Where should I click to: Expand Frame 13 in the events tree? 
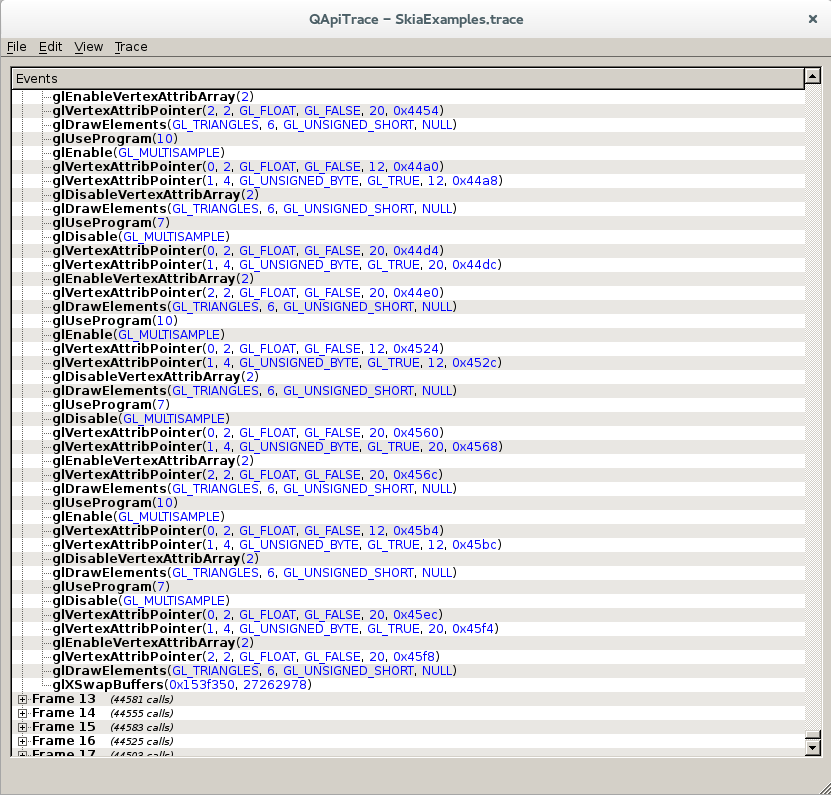coord(22,699)
